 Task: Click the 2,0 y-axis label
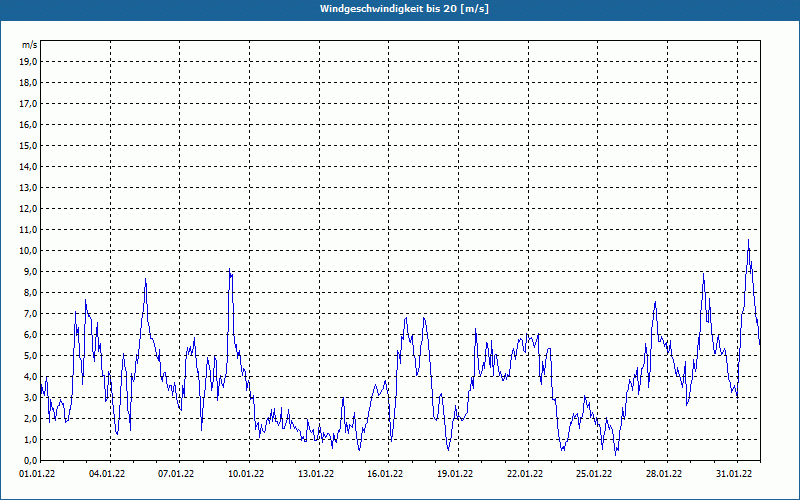pos(30,419)
